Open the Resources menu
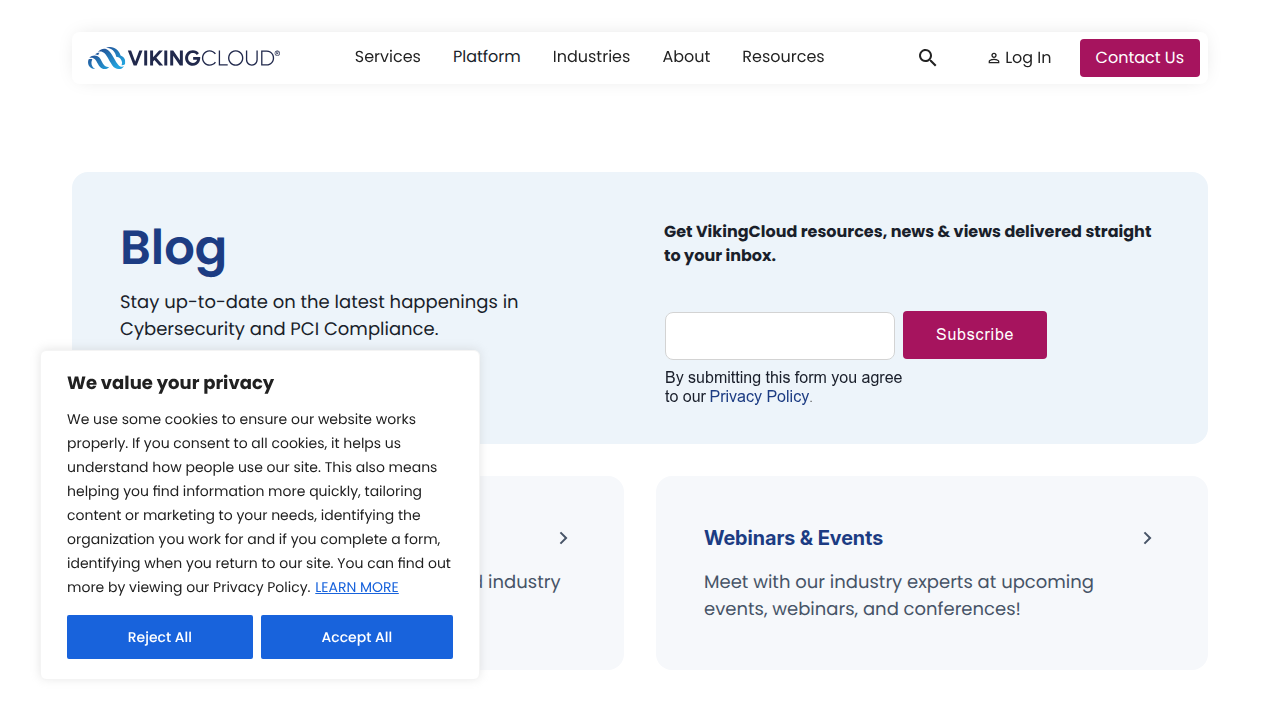Screen dimensions: 1280x720 click(783, 57)
